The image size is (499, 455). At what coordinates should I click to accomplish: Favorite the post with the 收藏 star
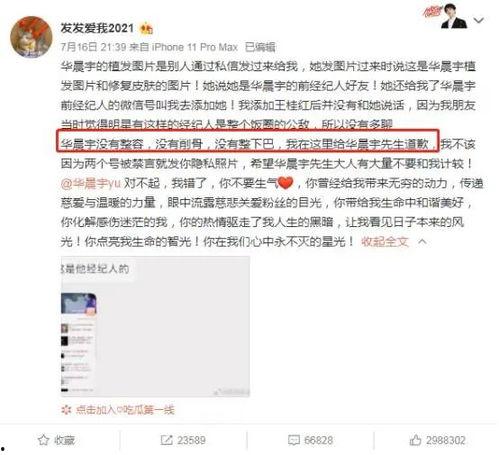pos(56,440)
